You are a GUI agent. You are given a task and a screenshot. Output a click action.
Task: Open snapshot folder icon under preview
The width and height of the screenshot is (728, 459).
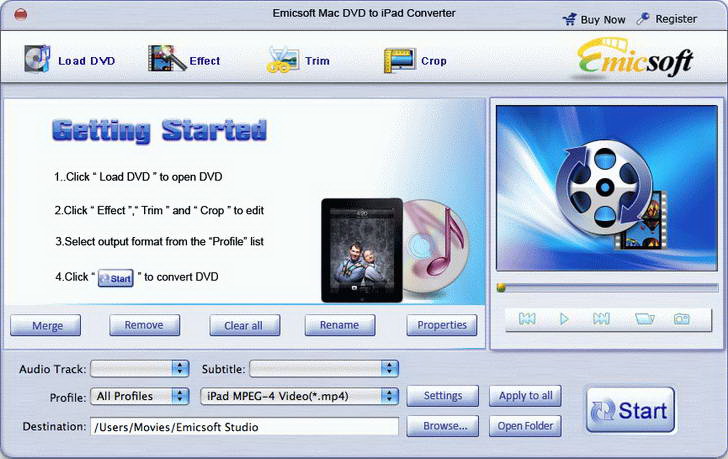click(x=644, y=319)
